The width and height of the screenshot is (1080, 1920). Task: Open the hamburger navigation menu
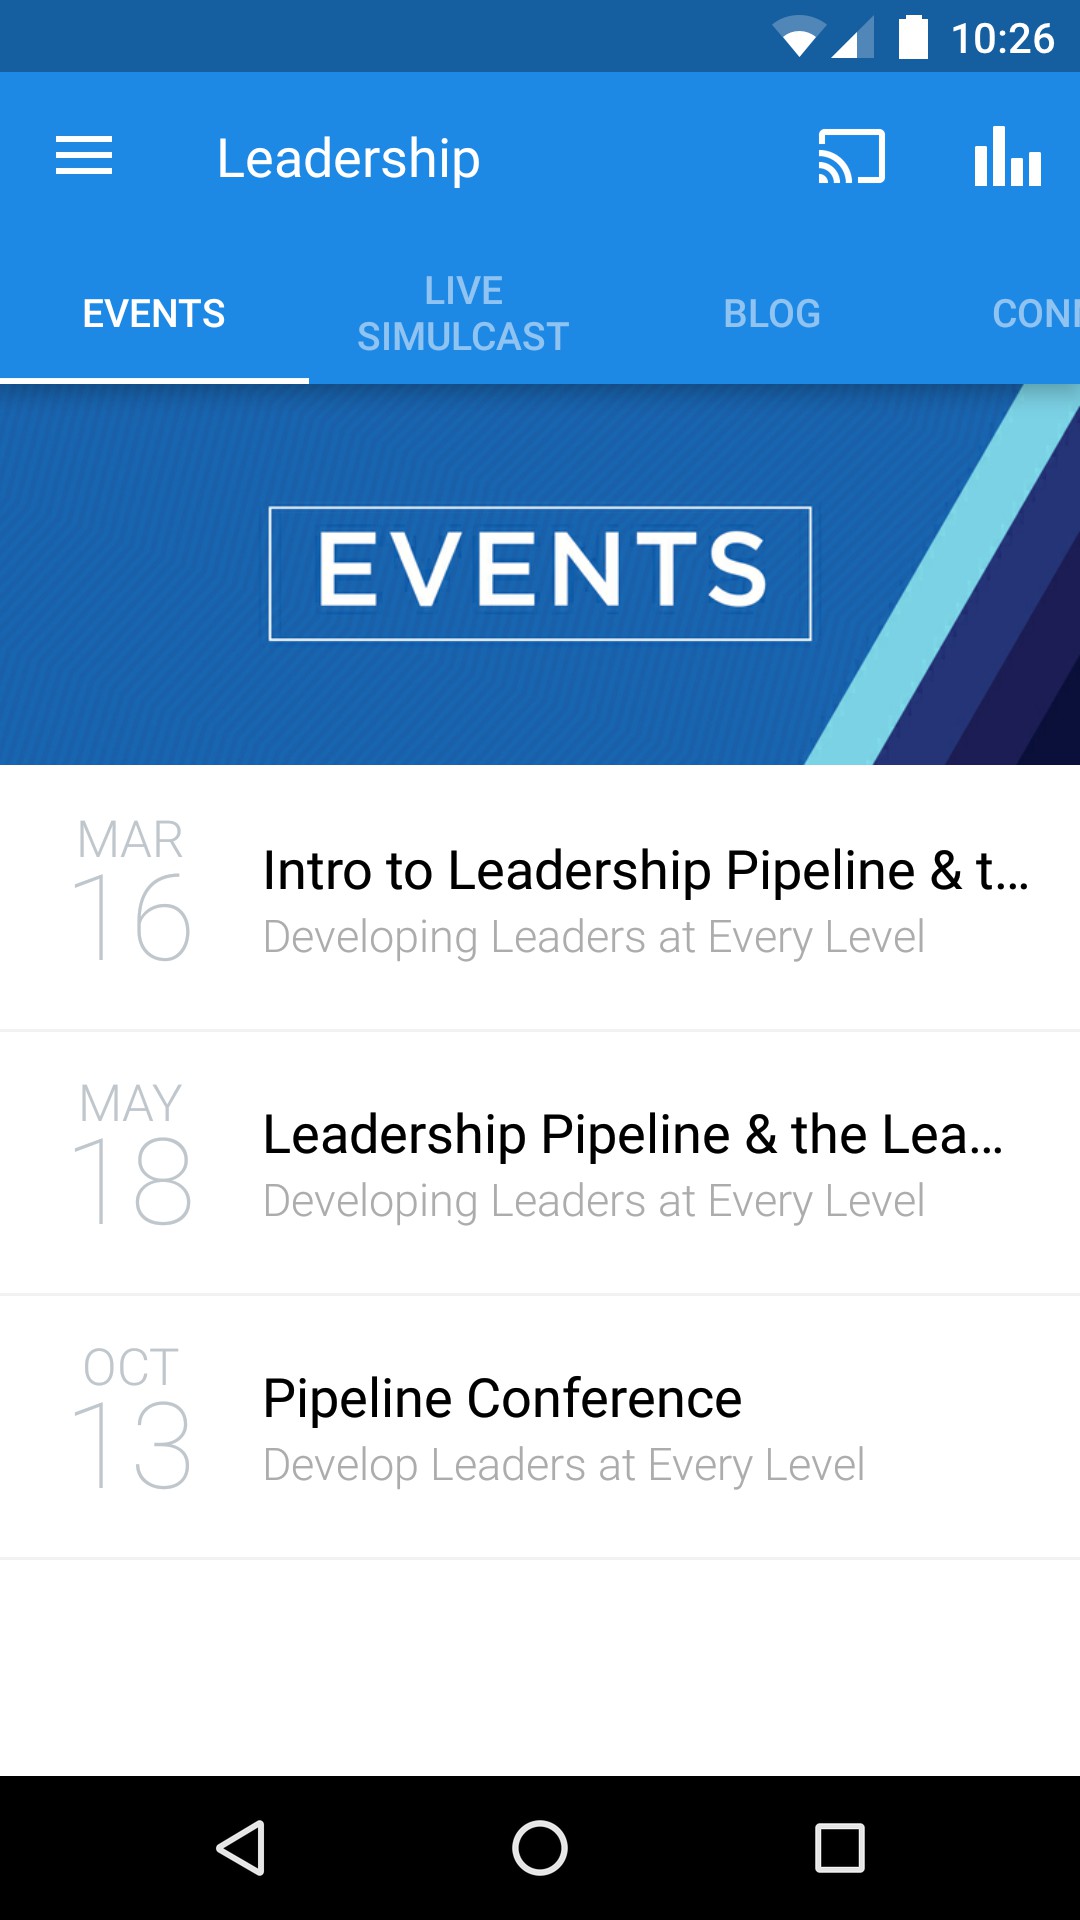point(84,157)
